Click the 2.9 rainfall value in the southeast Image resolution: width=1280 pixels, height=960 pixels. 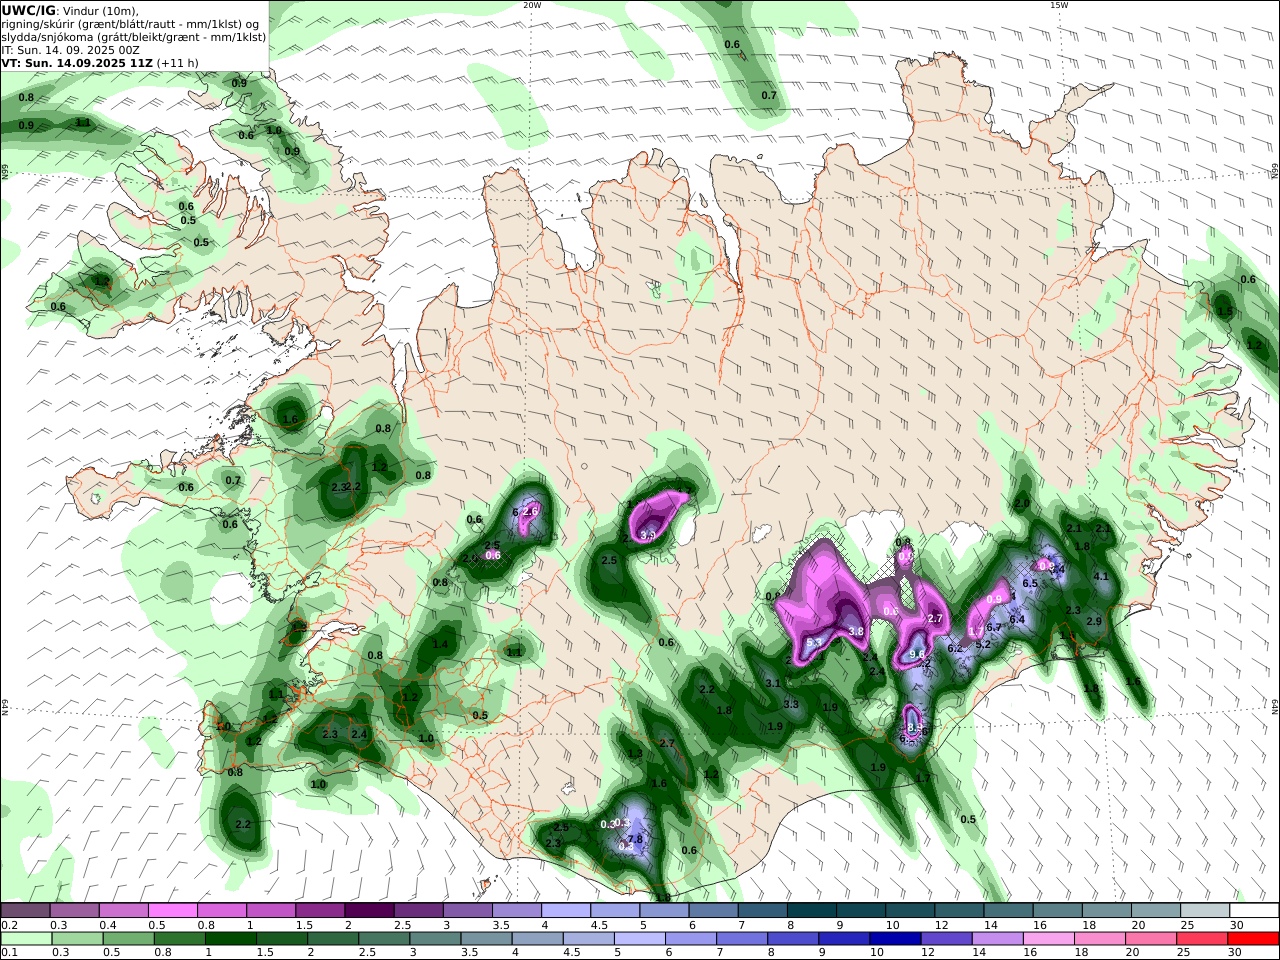click(x=1093, y=621)
